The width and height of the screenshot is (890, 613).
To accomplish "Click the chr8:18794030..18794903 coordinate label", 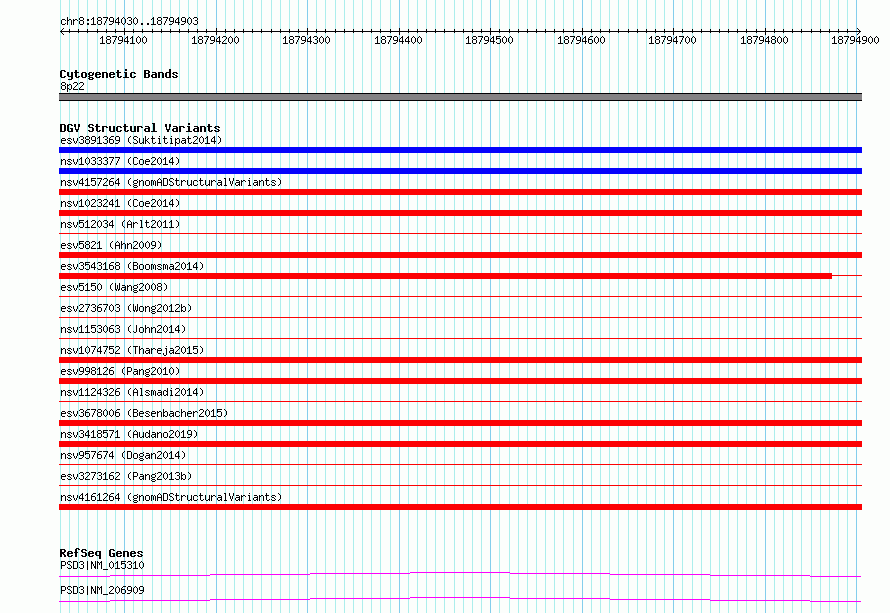I will tap(129, 22).
